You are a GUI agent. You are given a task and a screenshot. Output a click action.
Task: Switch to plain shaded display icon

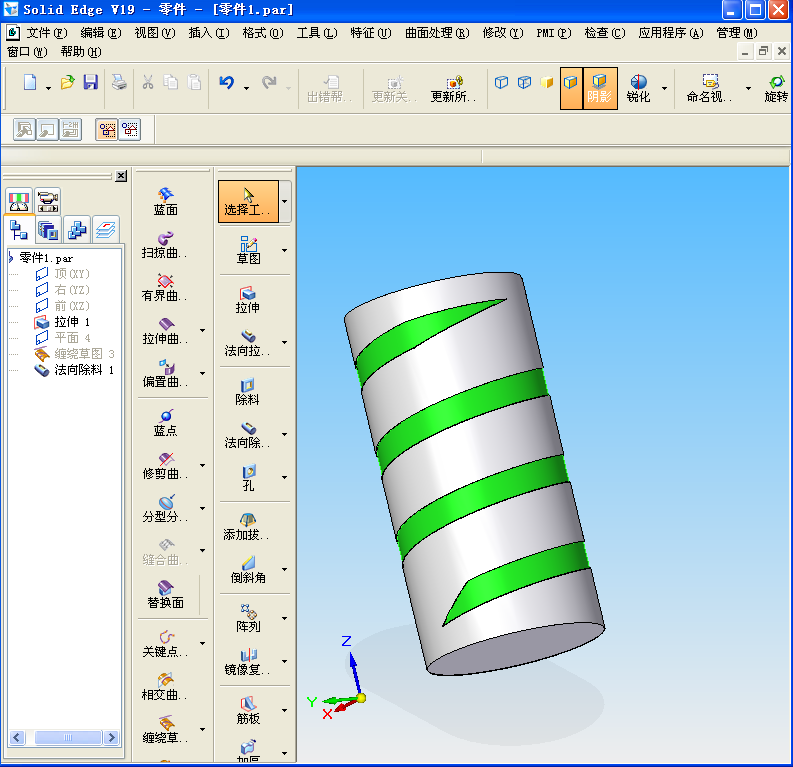547,82
